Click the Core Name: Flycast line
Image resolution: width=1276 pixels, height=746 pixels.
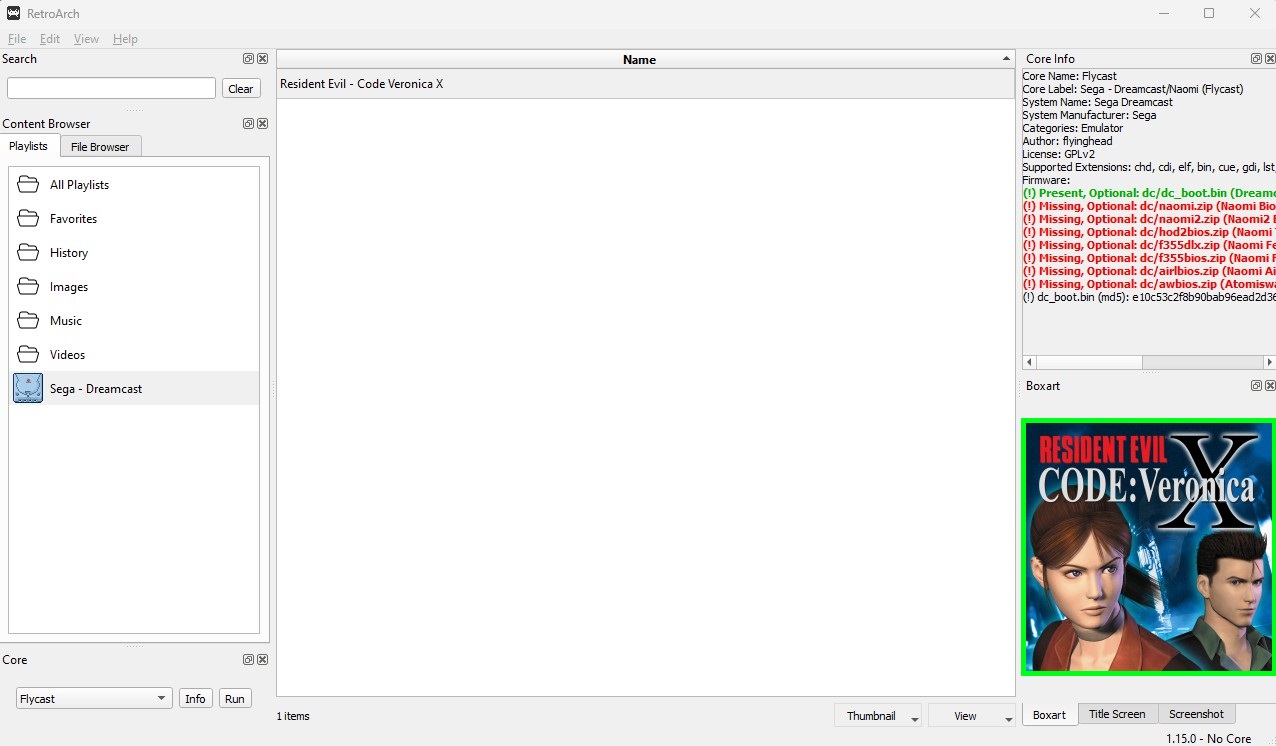pos(1069,76)
